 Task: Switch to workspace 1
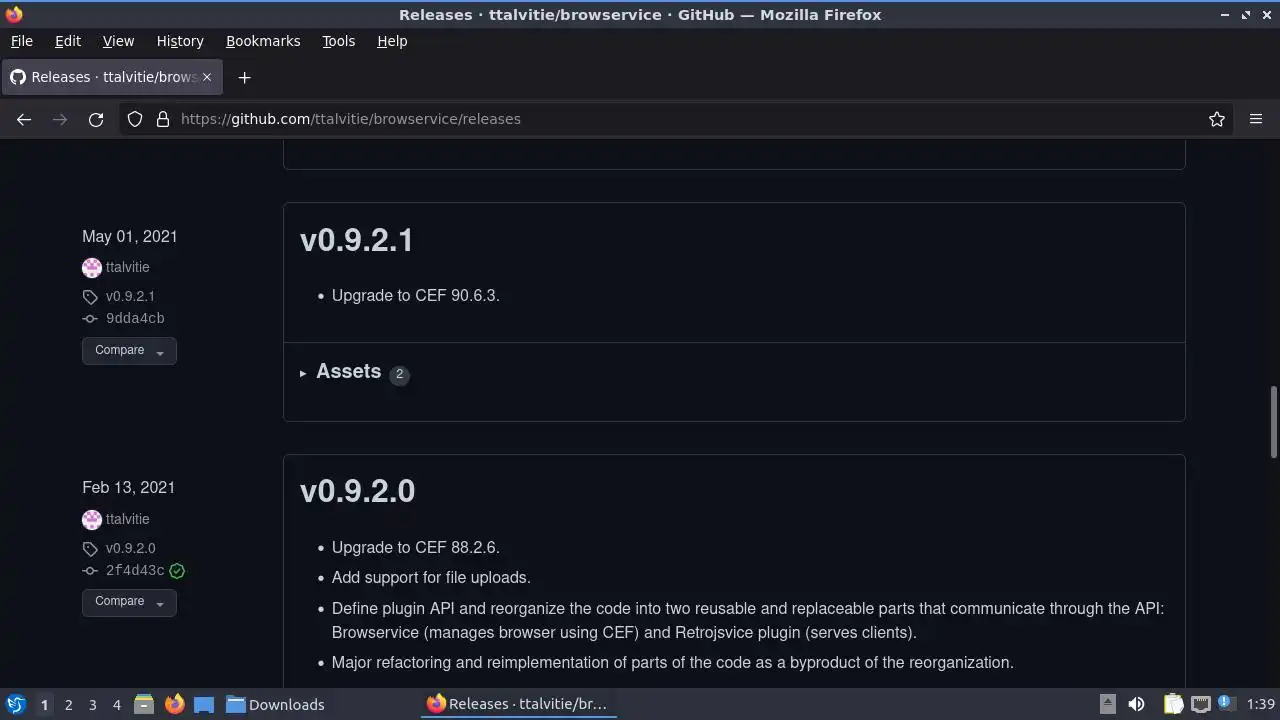point(44,704)
